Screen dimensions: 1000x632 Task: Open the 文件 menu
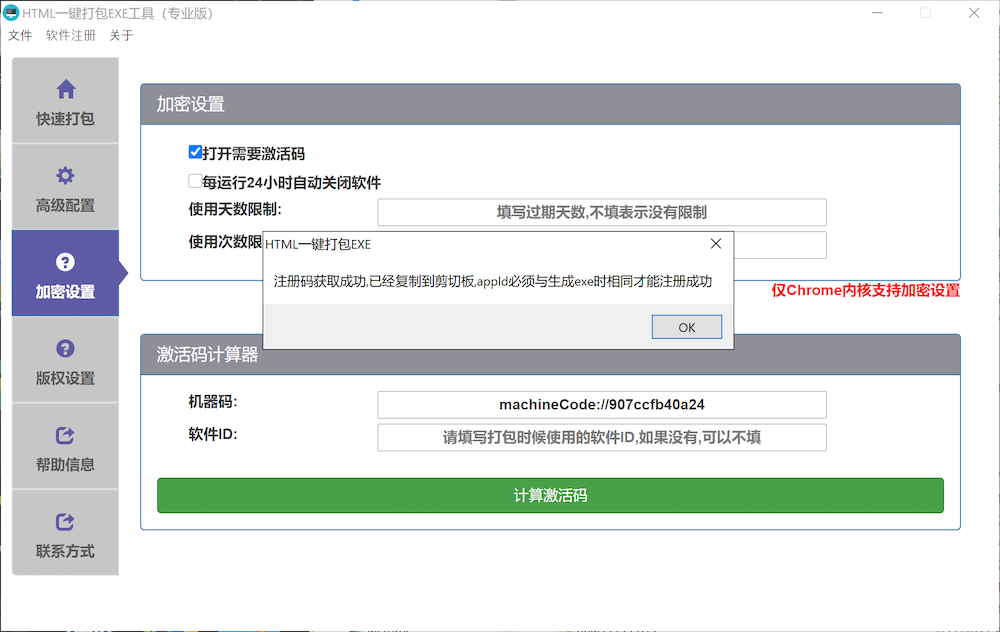point(20,36)
